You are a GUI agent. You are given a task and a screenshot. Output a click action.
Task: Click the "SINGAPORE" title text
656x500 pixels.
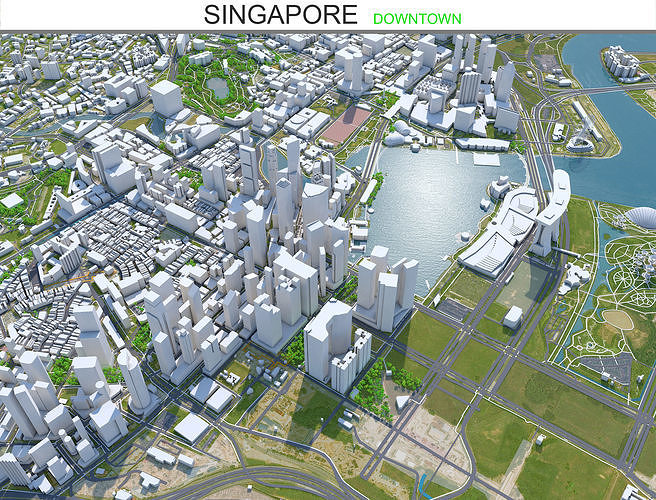[x=281, y=15]
